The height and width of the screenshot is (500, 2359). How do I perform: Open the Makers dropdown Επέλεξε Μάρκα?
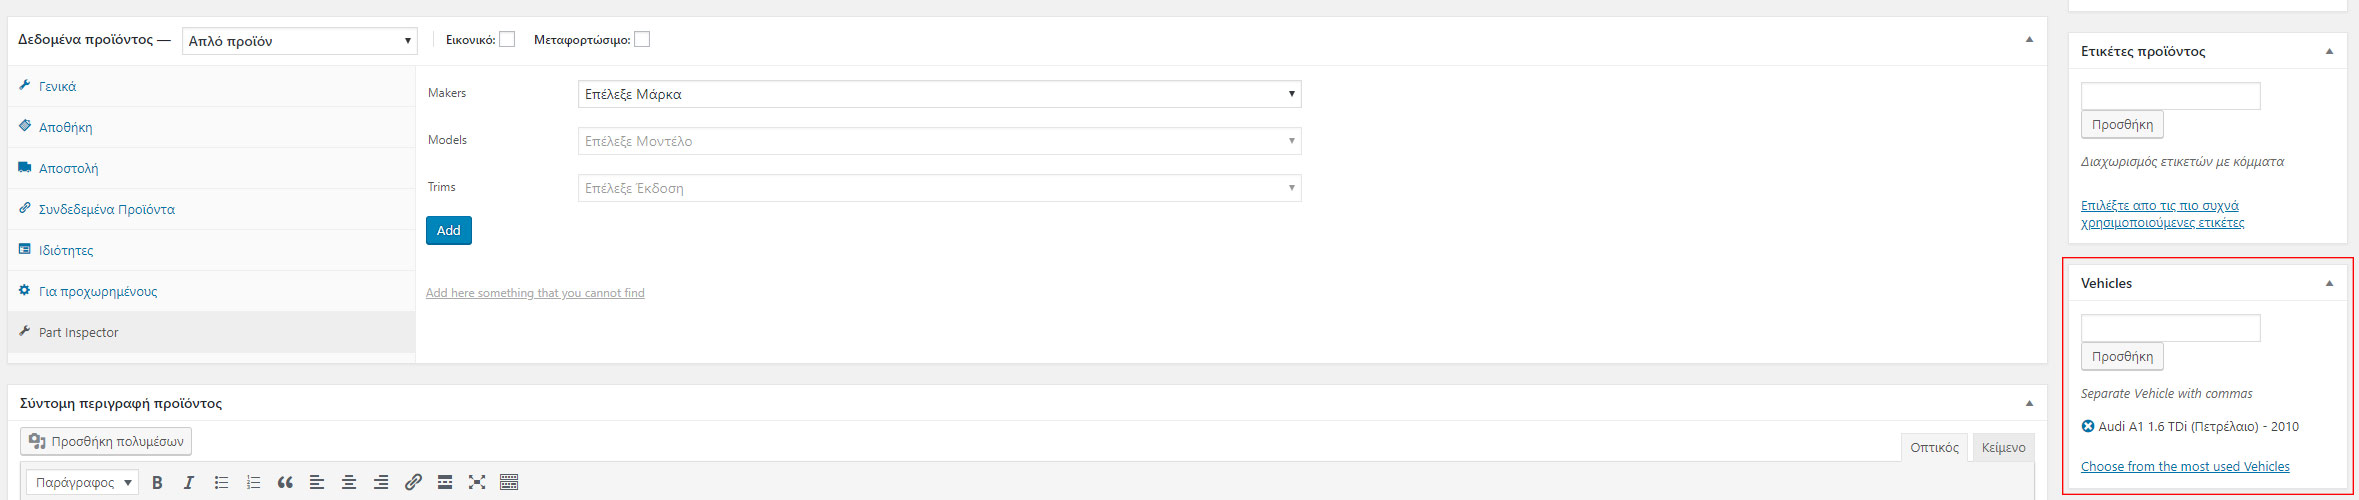pos(939,94)
